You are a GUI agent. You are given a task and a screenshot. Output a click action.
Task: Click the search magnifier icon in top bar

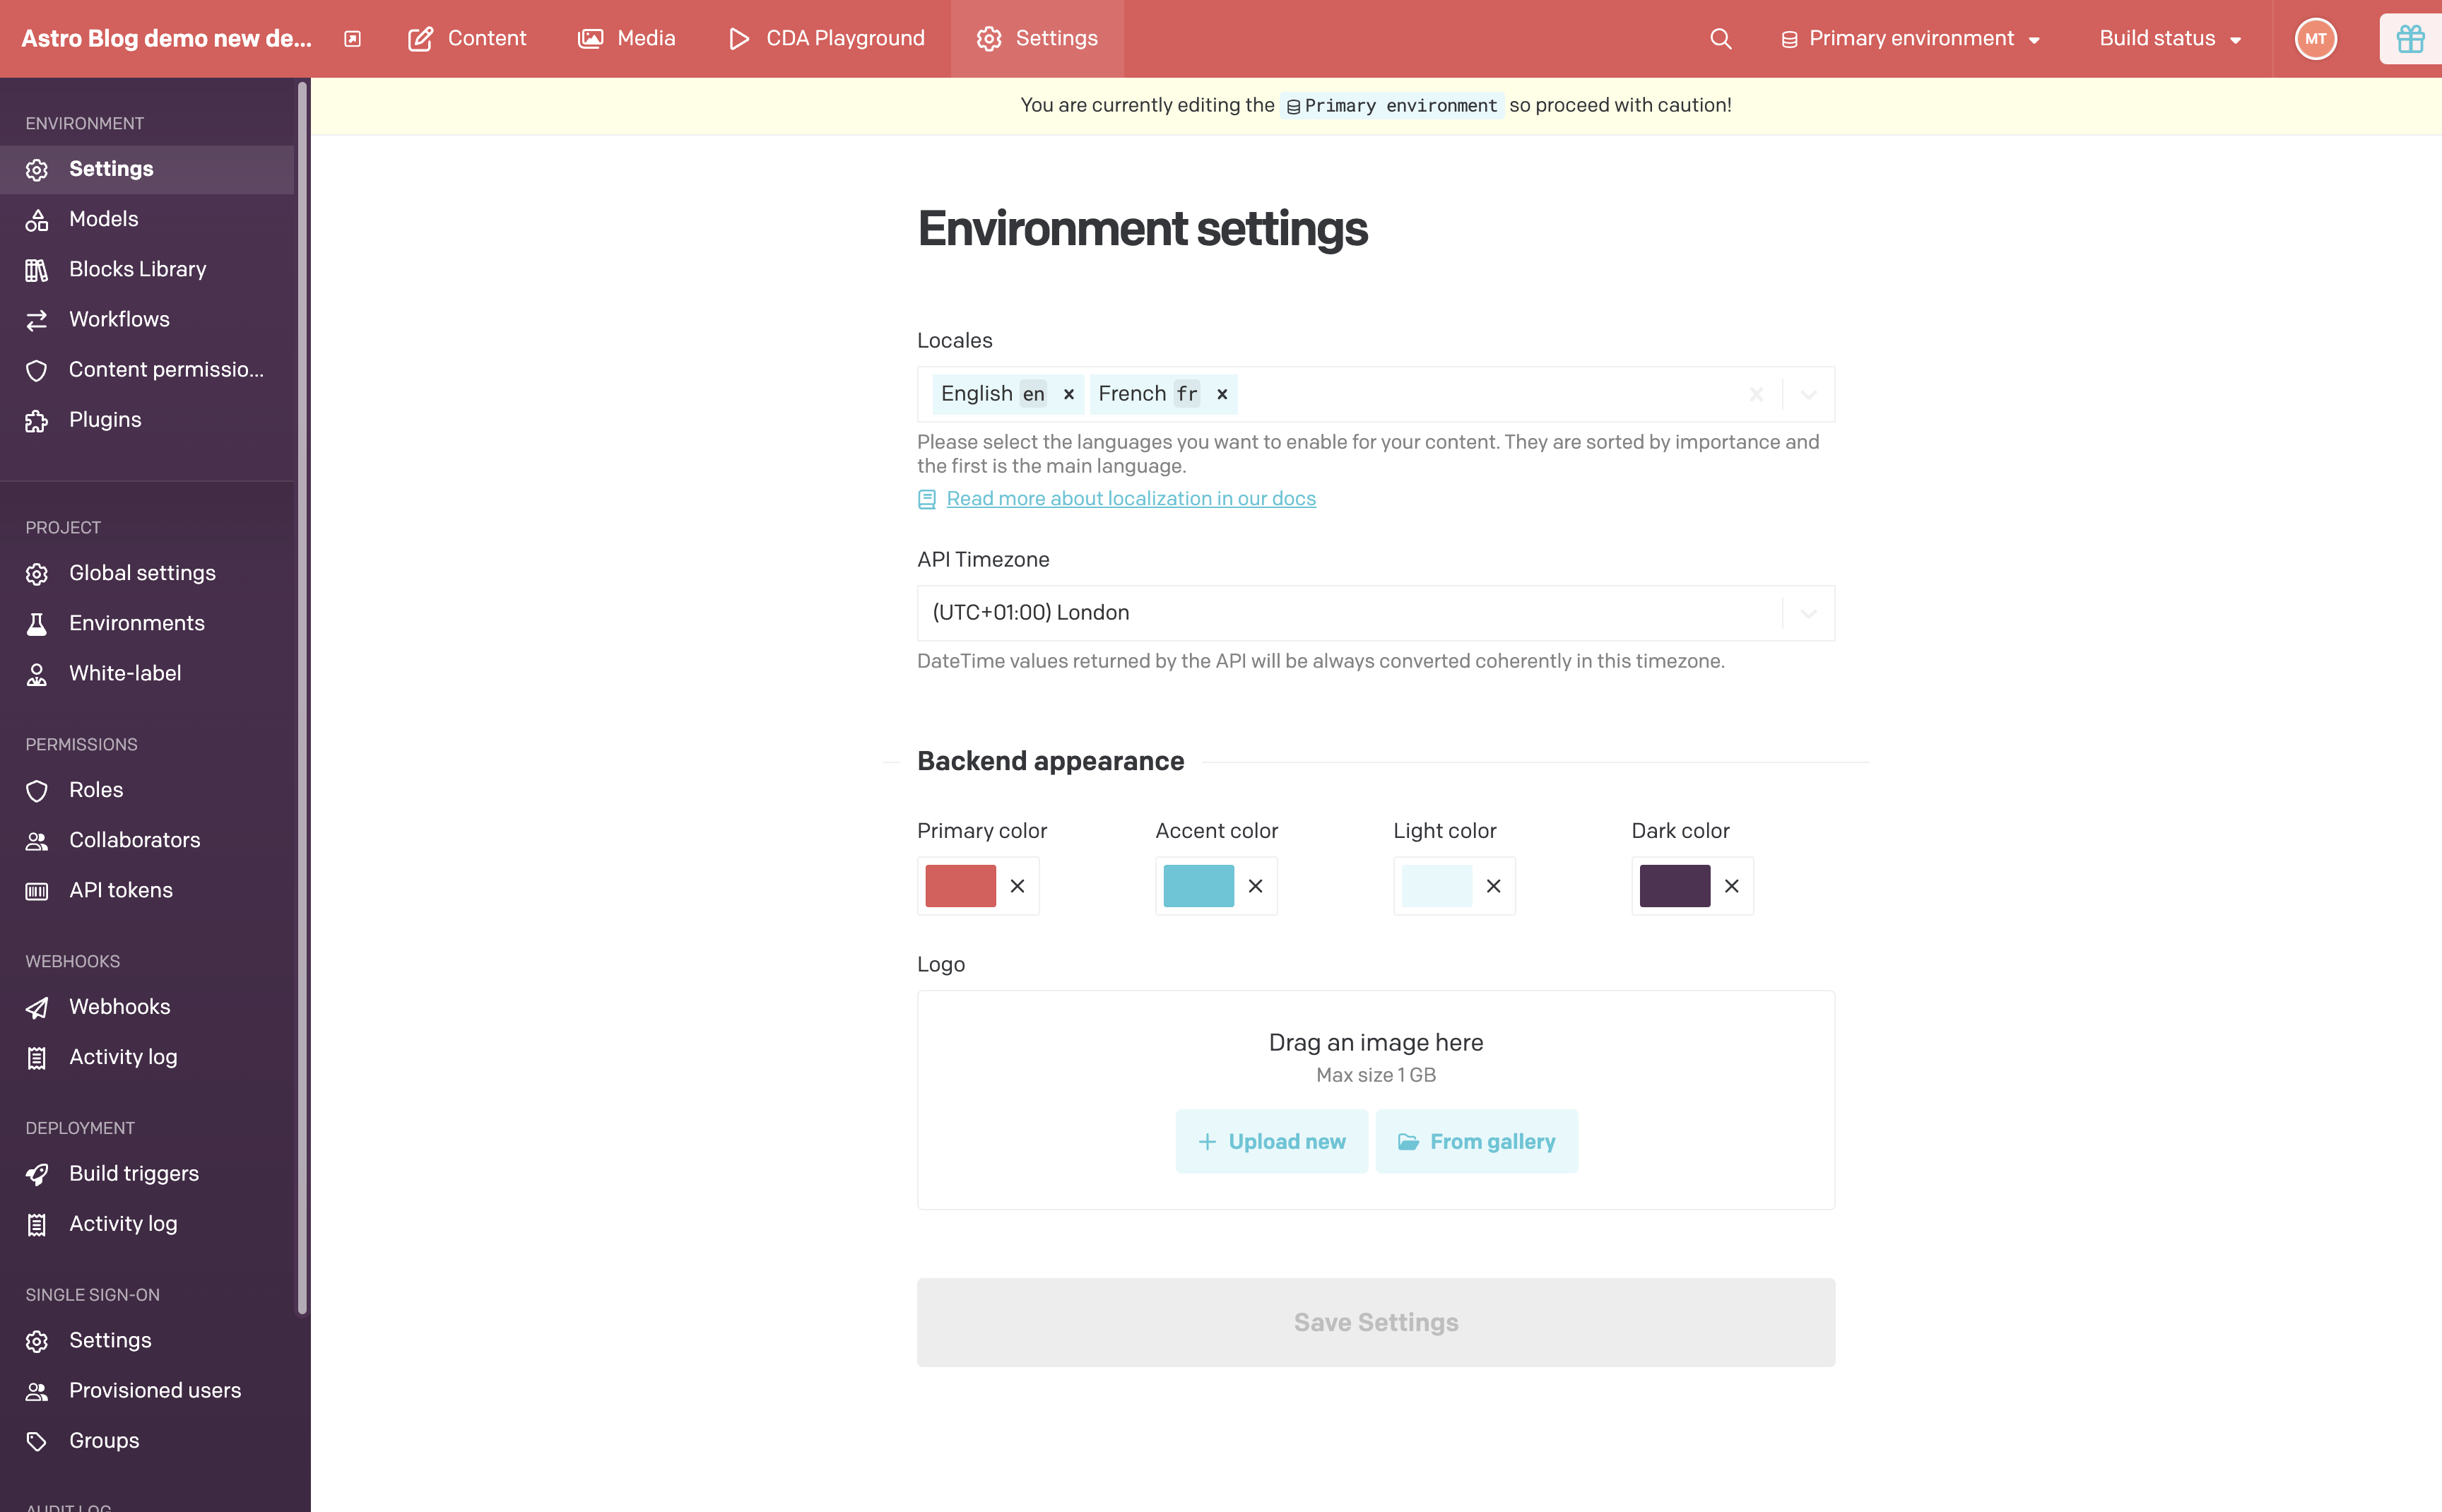coord(1720,39)
